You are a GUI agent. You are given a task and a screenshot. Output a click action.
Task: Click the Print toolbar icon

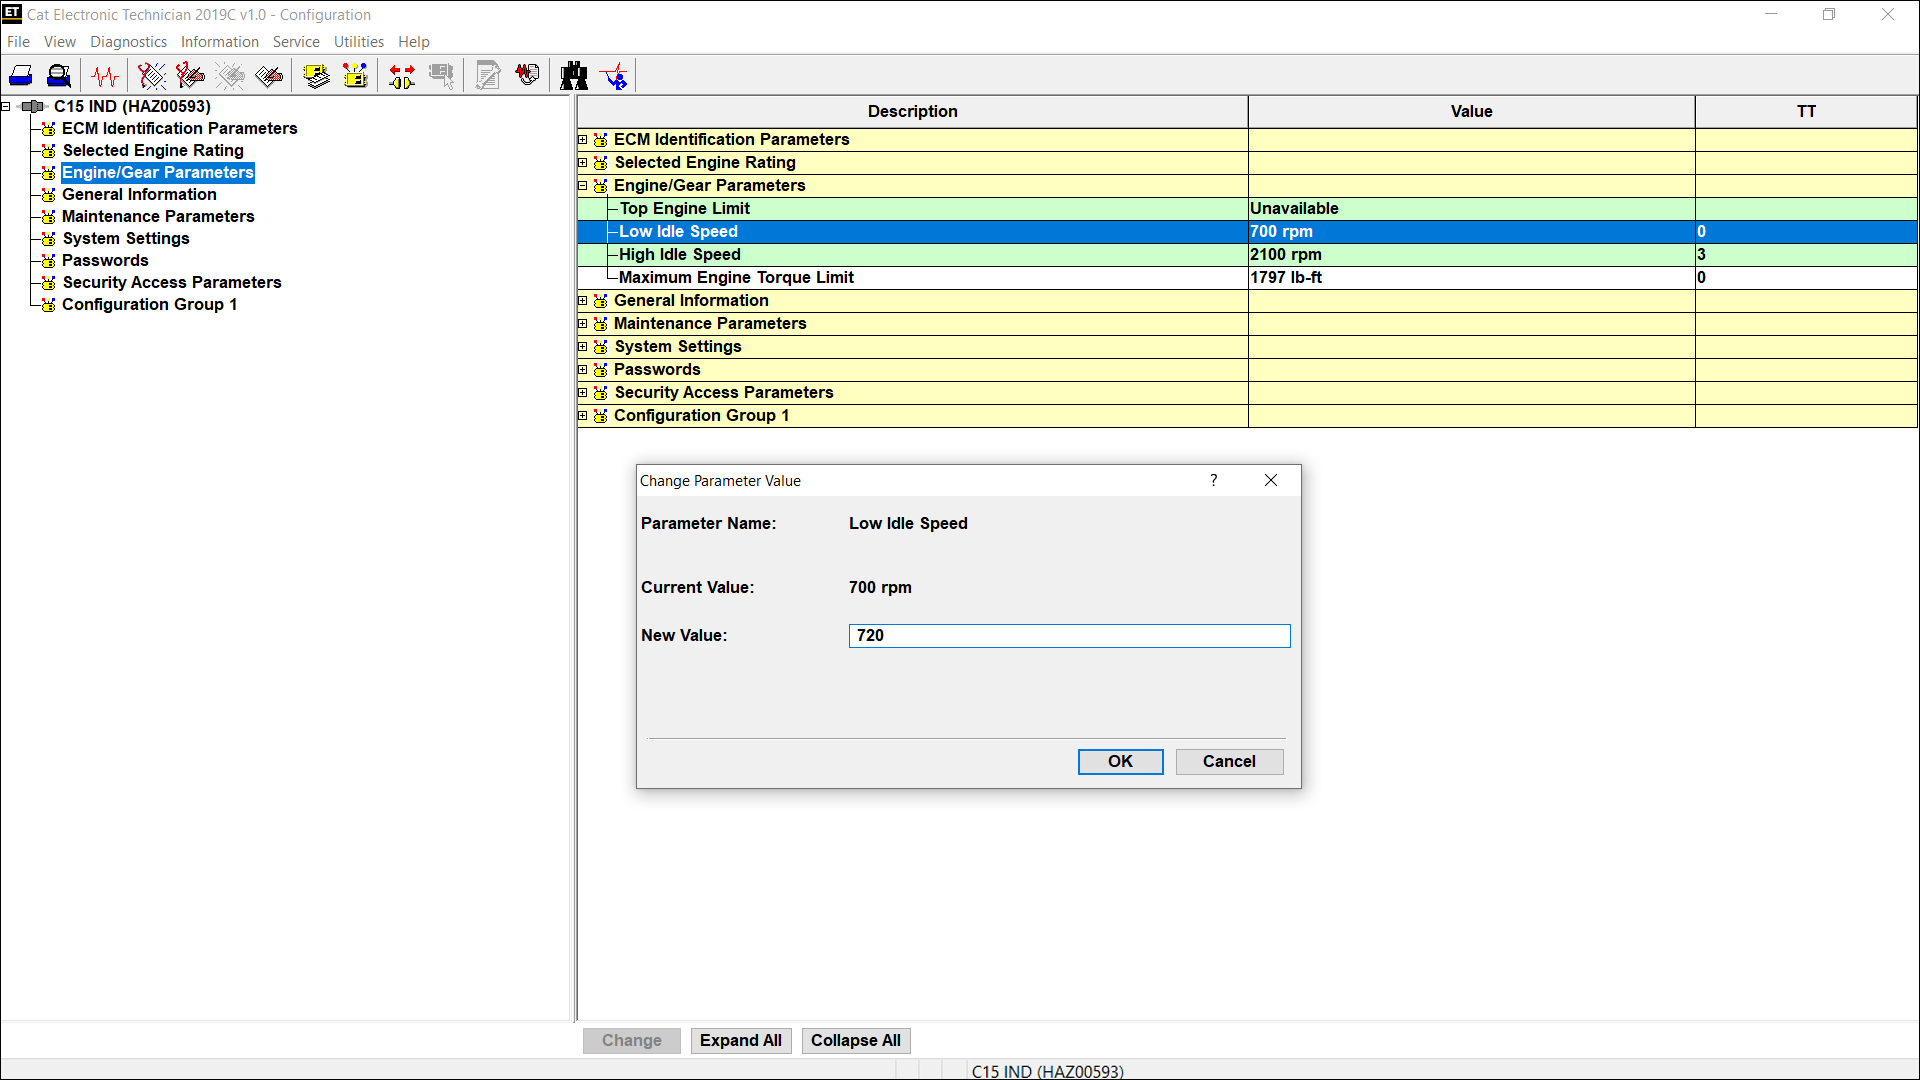pos(21,76)
